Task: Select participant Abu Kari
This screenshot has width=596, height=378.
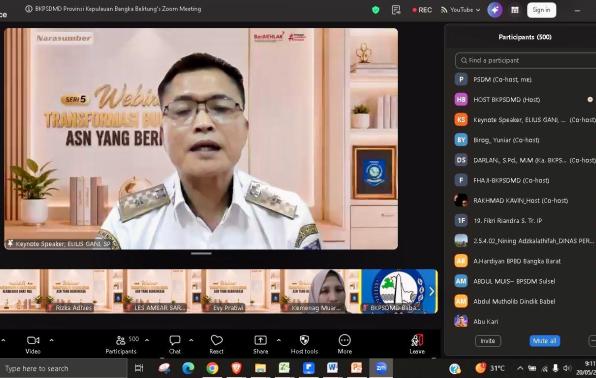Action: tap(525, 321)
